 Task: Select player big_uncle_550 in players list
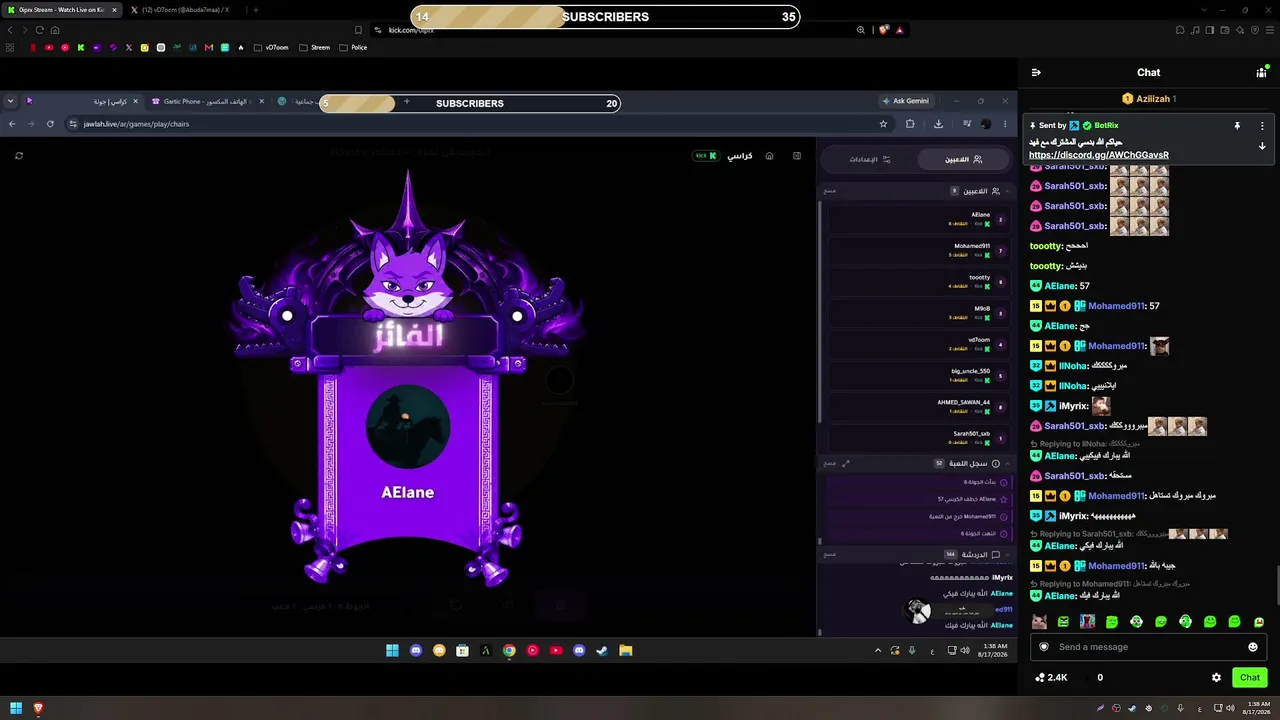tap(919, 376)
